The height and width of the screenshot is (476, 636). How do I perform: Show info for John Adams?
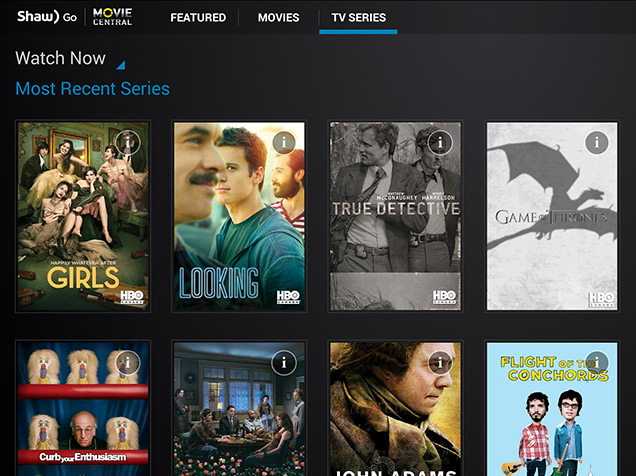pos(440,362)
